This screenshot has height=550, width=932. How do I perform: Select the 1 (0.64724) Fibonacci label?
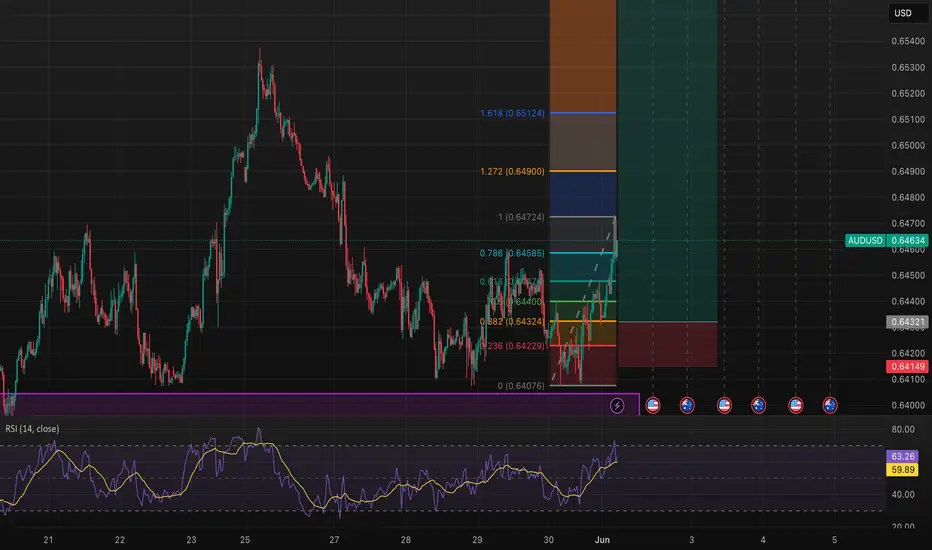(521, 217)
